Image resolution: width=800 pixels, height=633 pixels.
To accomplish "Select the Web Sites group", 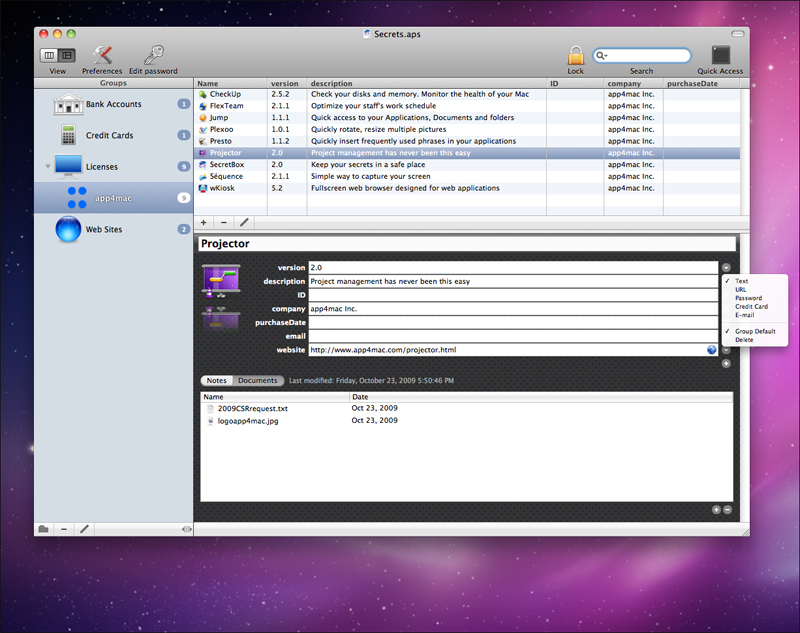I will point(113,230).
